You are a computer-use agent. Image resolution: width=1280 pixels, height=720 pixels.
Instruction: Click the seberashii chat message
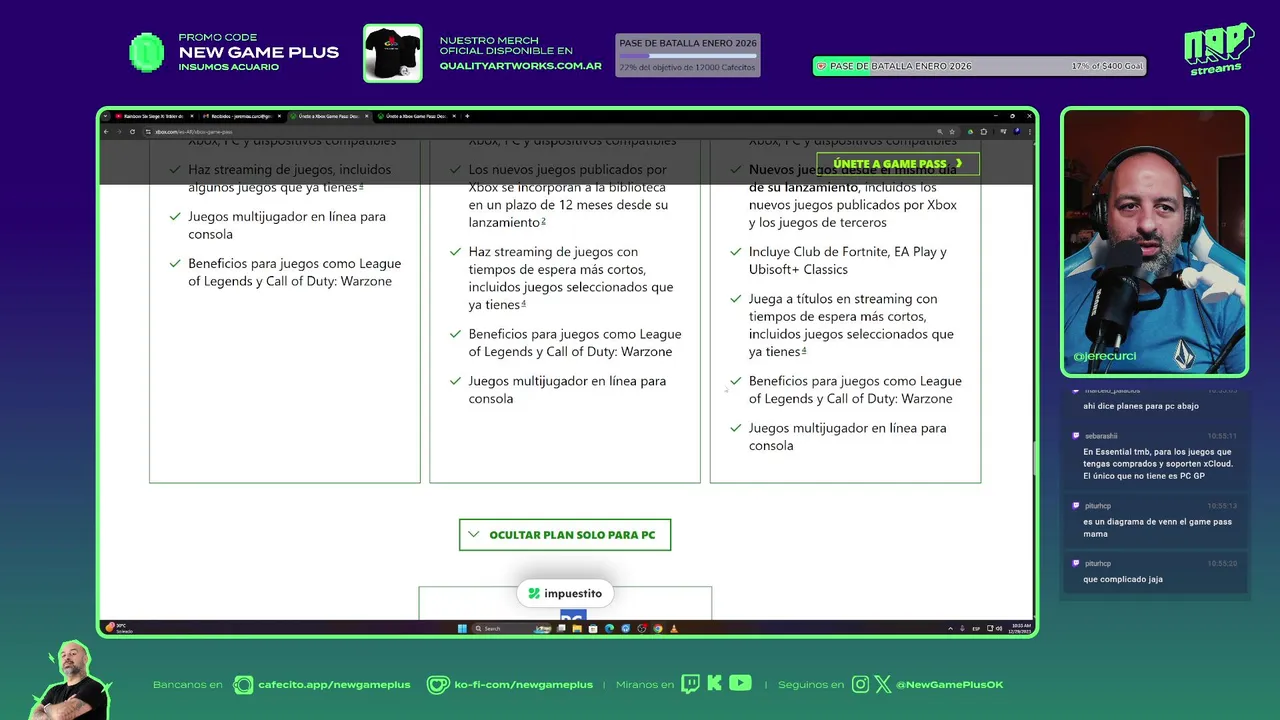point(1155,457)
